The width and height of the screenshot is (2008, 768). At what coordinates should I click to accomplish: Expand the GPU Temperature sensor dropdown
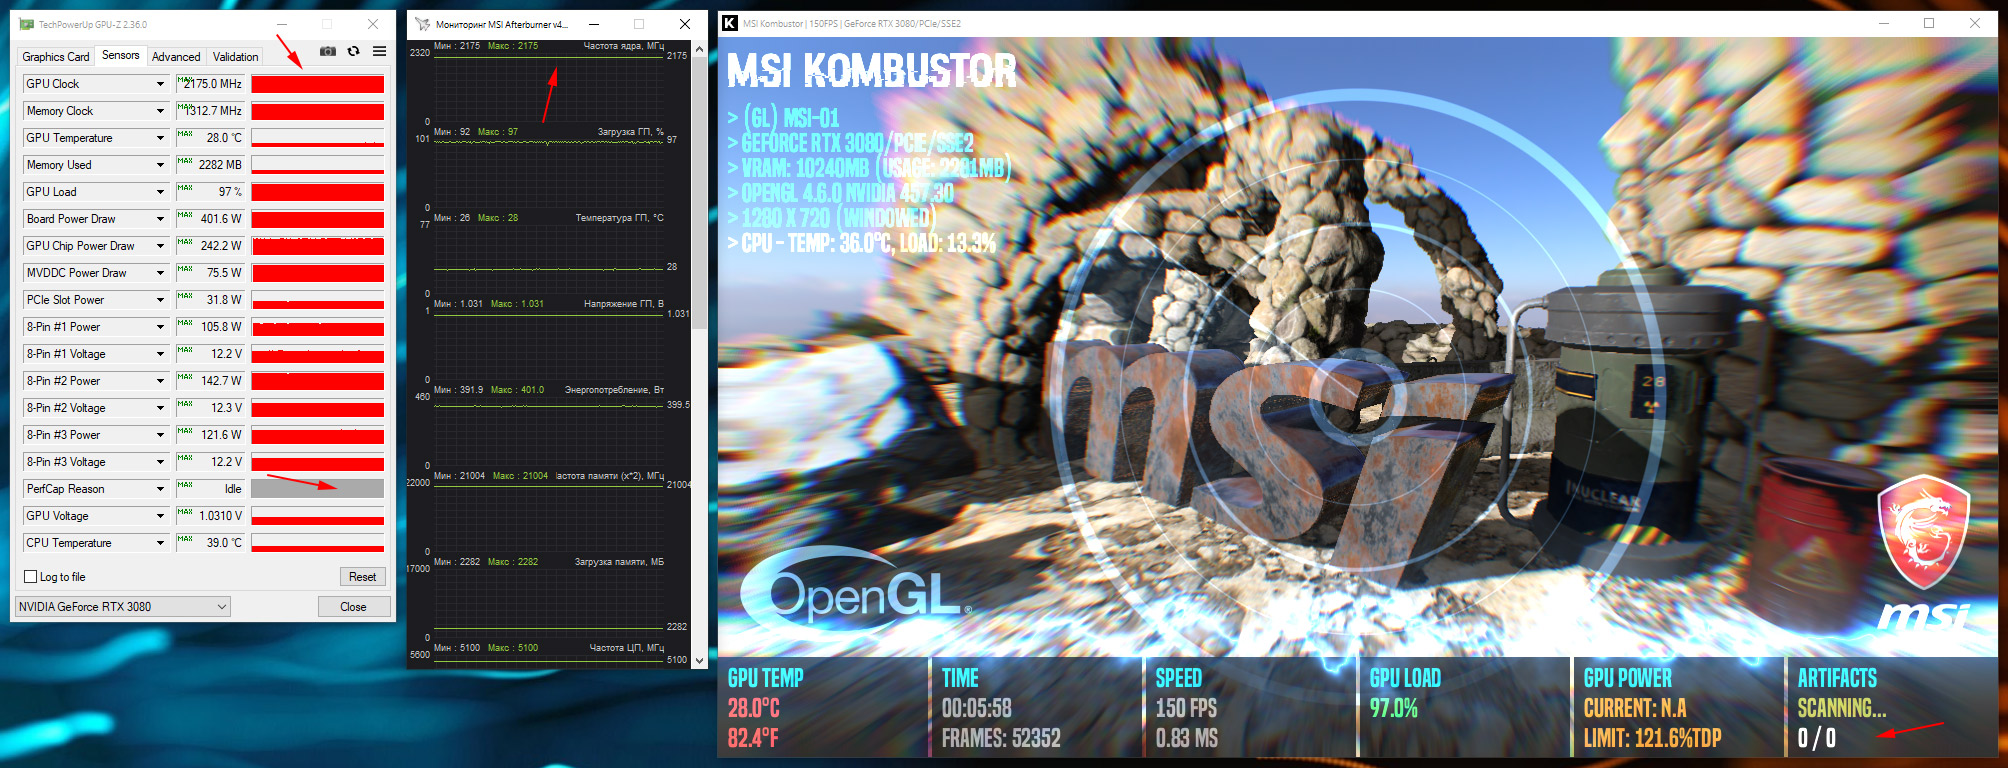[160, 138]
